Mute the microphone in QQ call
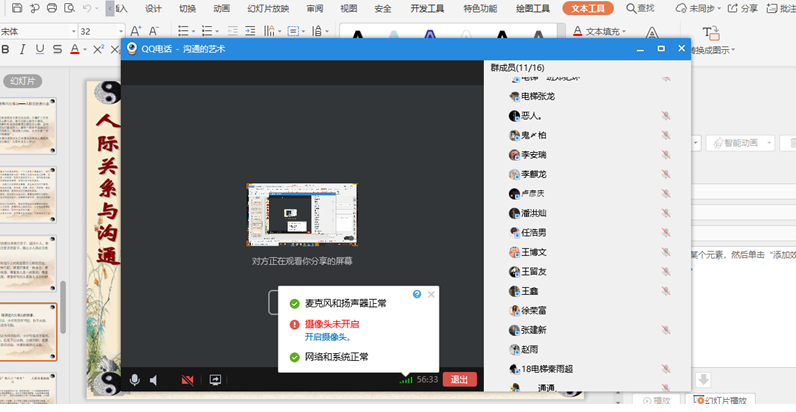The image size is (796, 412). 135,380
